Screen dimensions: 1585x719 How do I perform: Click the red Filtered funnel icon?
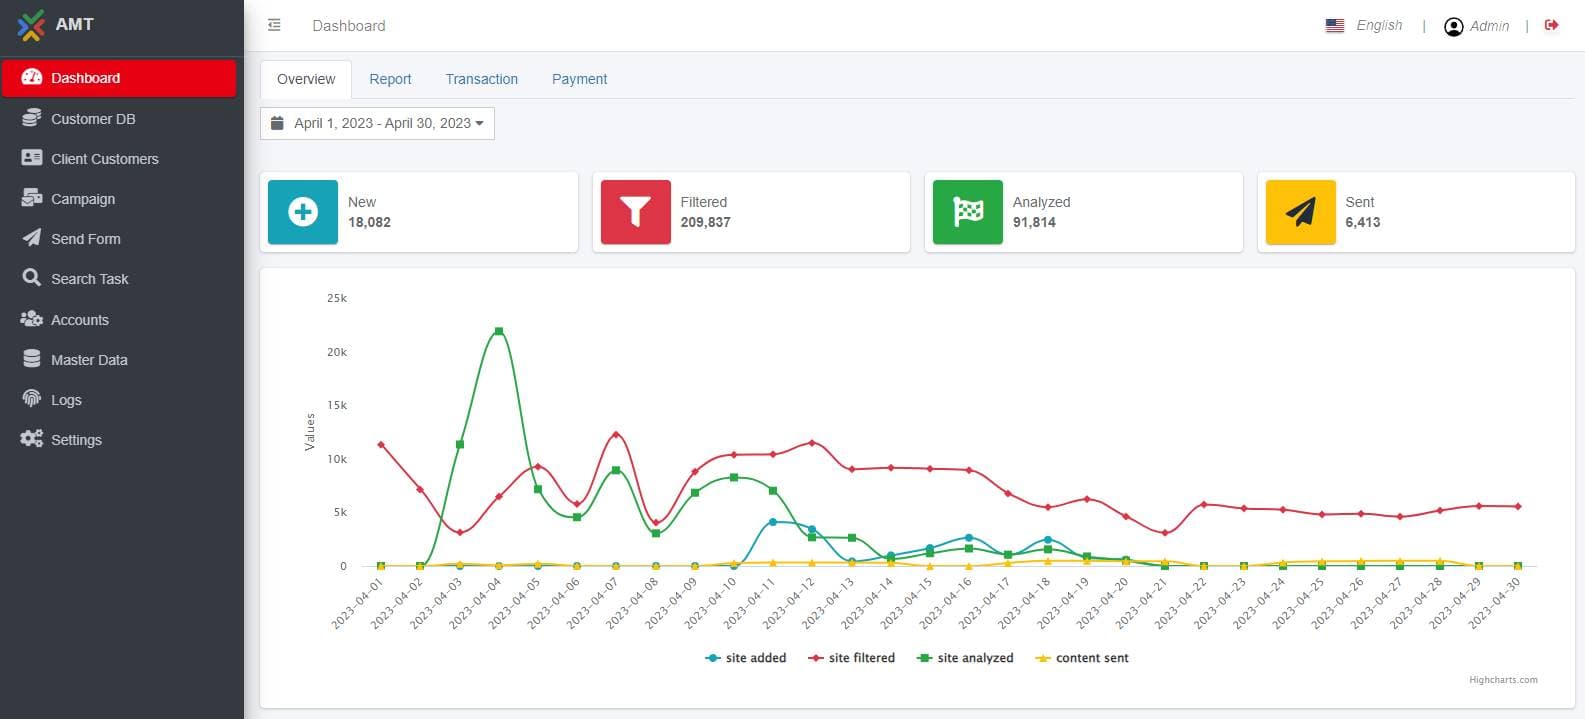click(x=636, y=212)
